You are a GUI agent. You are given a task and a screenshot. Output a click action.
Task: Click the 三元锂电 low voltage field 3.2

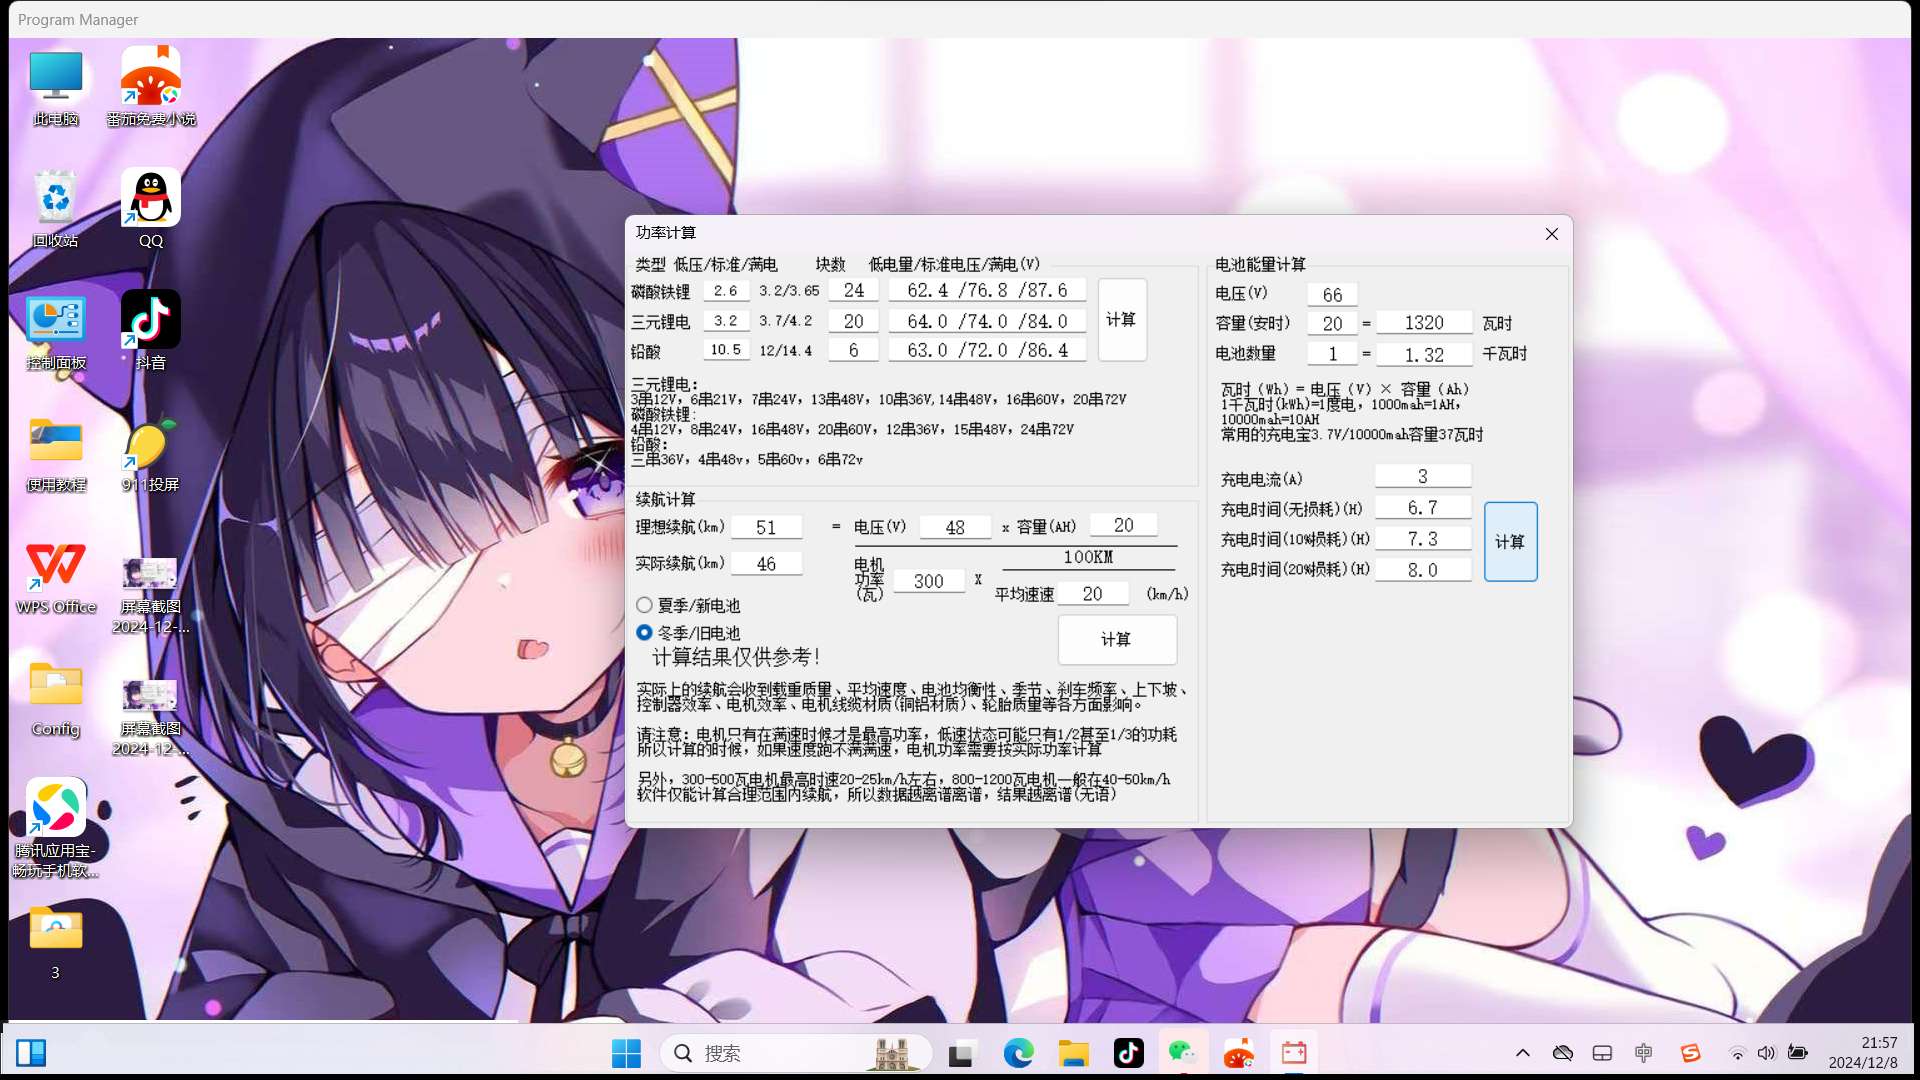tap(726, 321)
